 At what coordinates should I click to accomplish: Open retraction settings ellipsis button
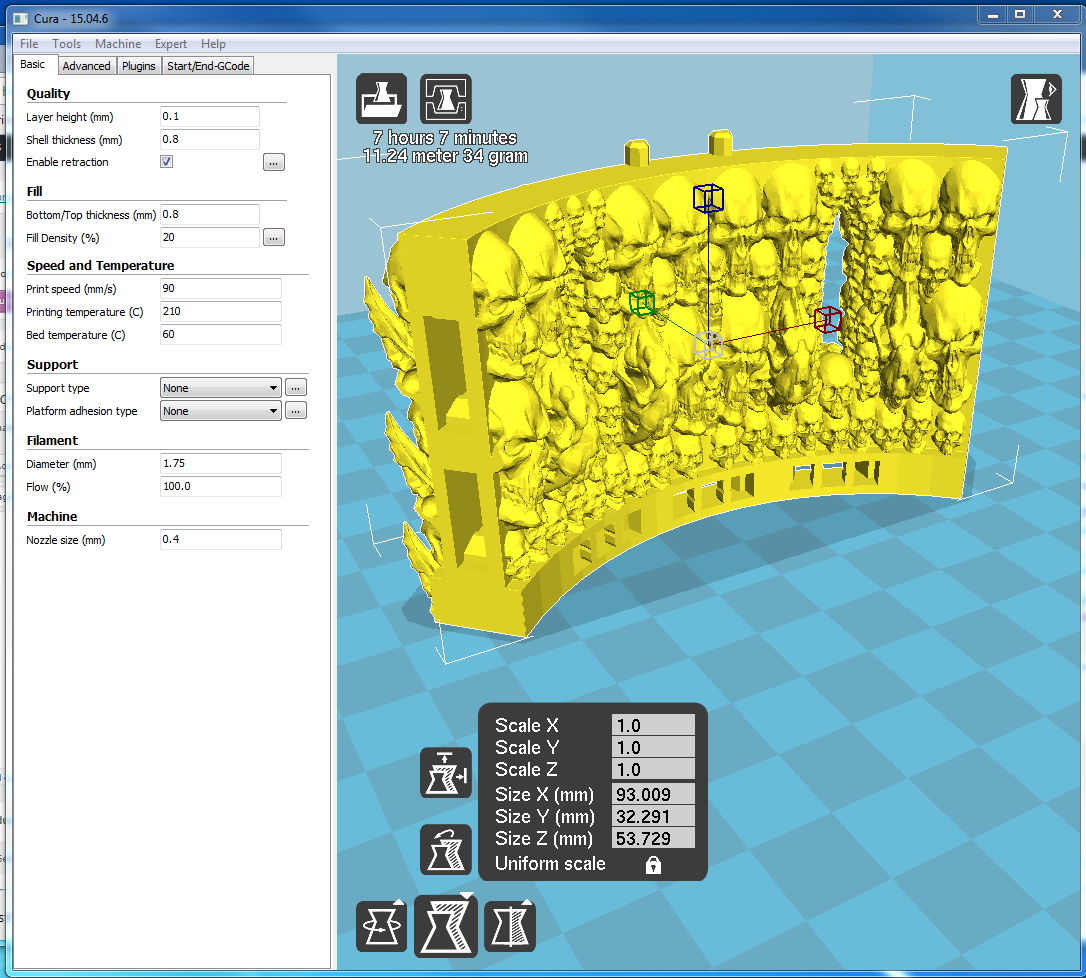(x=274, y=162)
